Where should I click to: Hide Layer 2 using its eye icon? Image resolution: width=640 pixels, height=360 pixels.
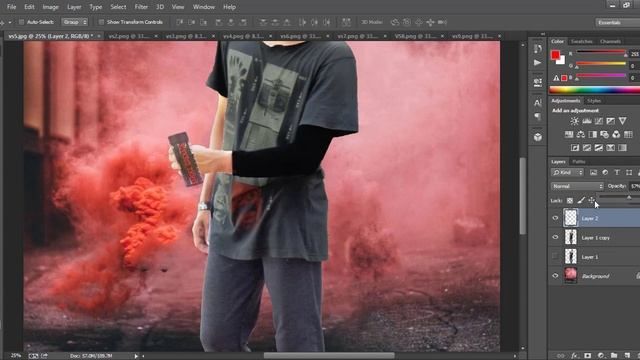pyautogui.click(x=555, y=218)
